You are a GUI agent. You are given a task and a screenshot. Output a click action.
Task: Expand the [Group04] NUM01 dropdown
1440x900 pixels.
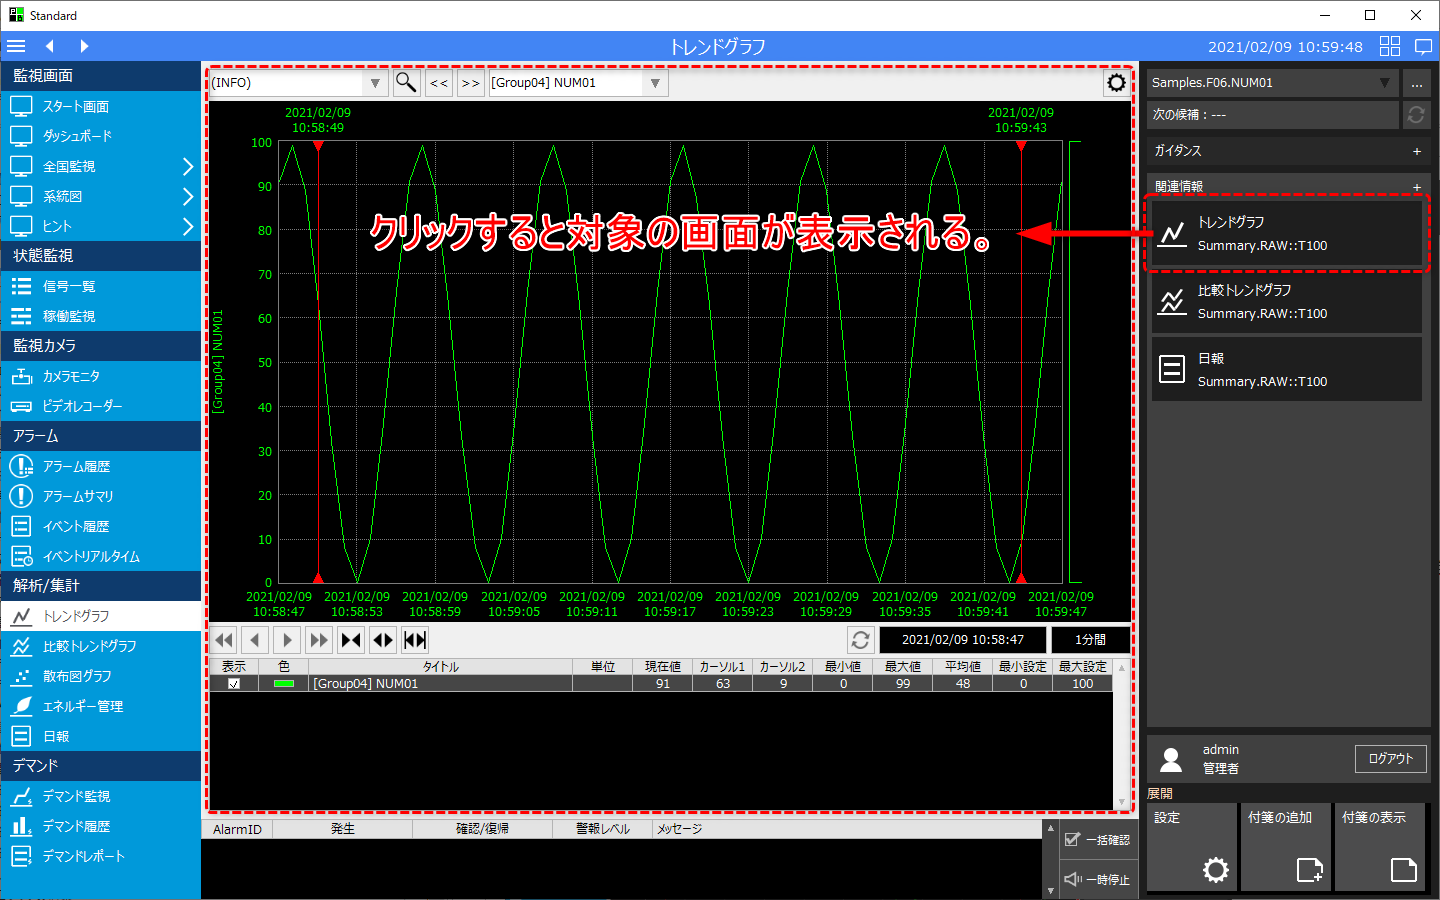click(655, 83)
